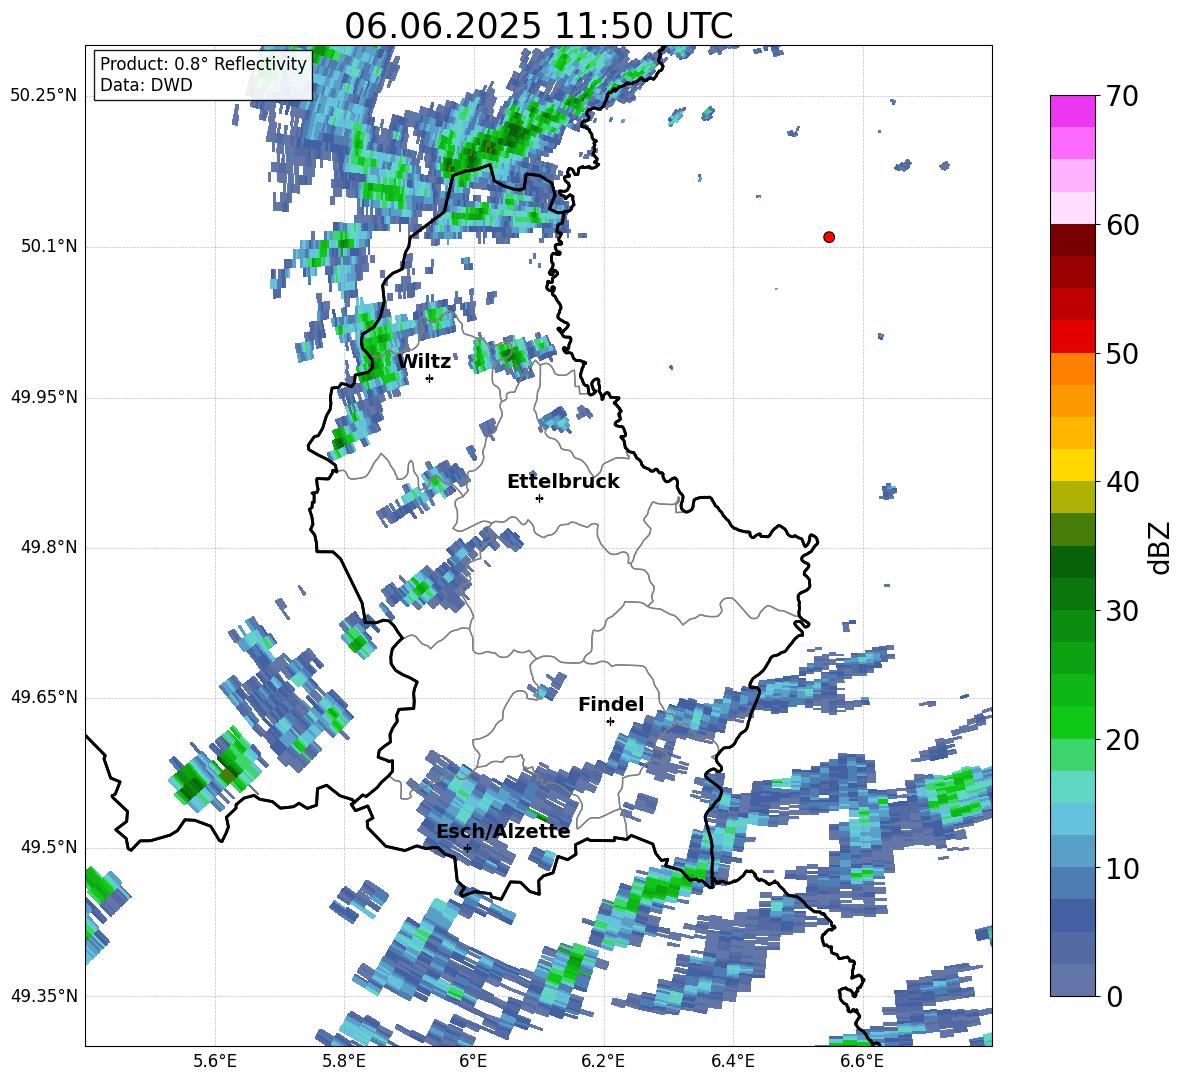This screenshot has height=1081, width=1184.
Task: Click the Wiltz city label
Action: 424,362
